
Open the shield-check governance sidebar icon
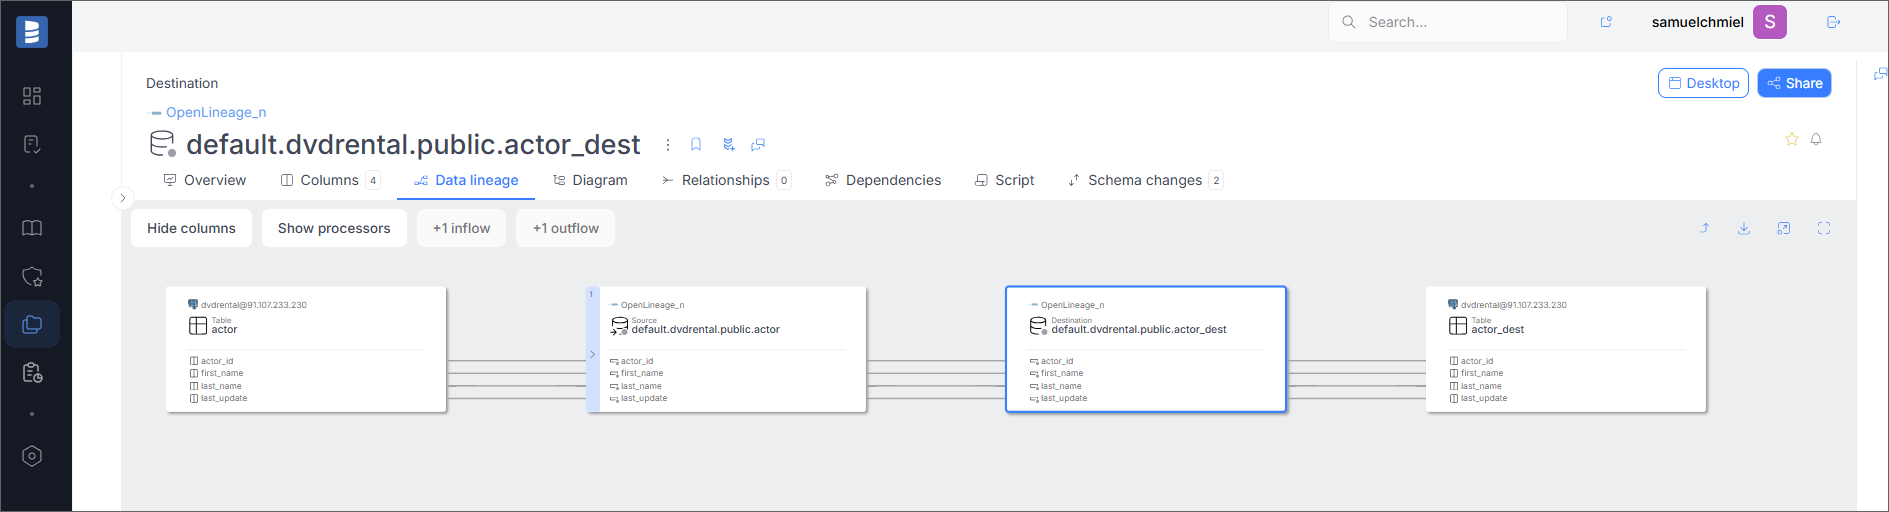tap(32, 277)
